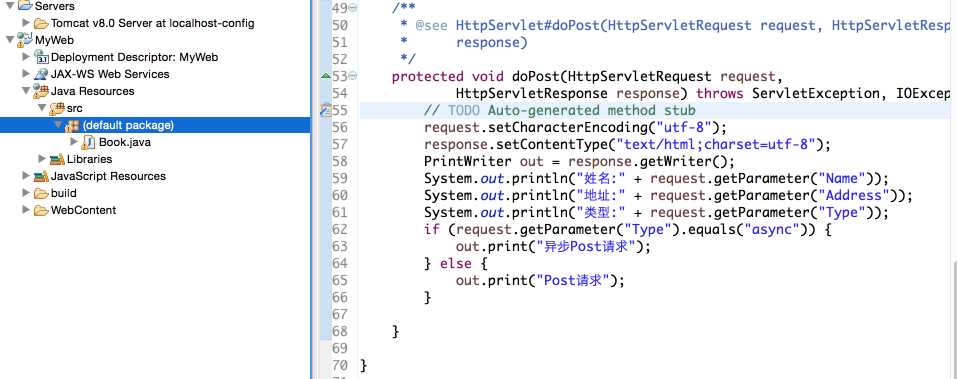
Task: Select the build folder label
Action: [x=63, y=193]
